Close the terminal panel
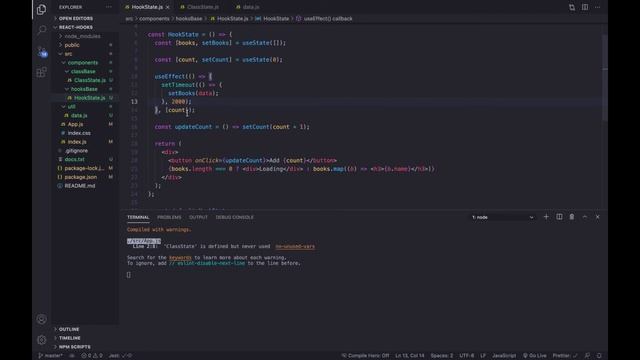 [598, 217]
